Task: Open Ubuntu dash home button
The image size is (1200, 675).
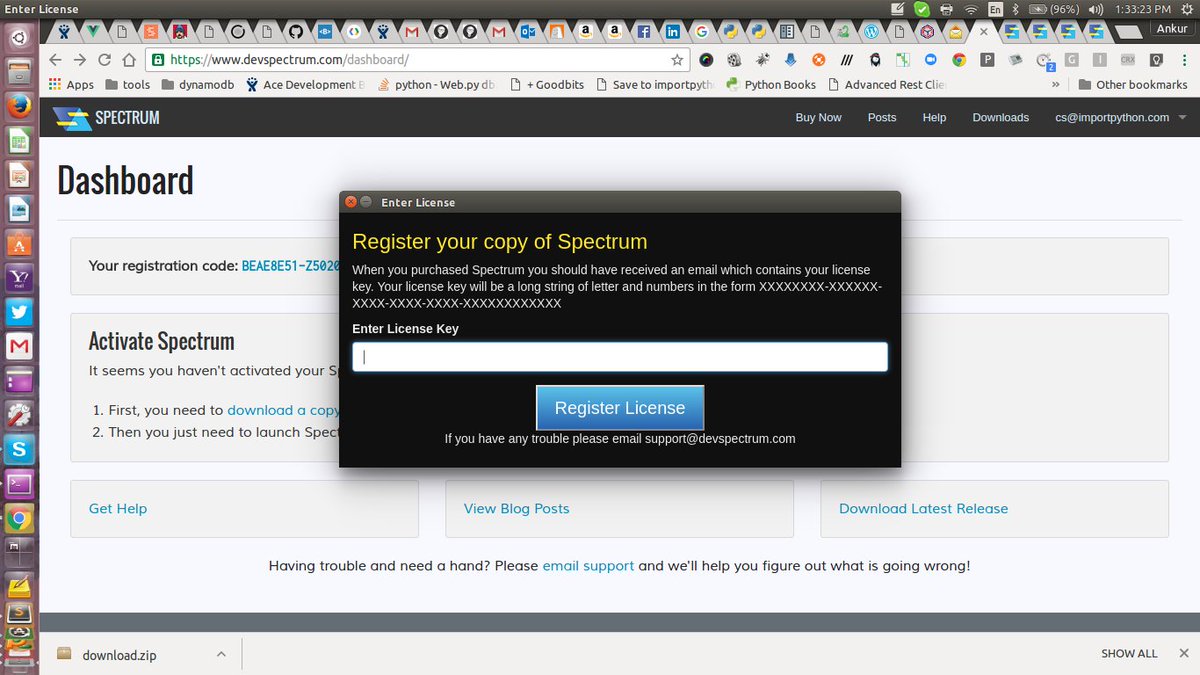Action: pyautogui.click(x=19, y=39)
